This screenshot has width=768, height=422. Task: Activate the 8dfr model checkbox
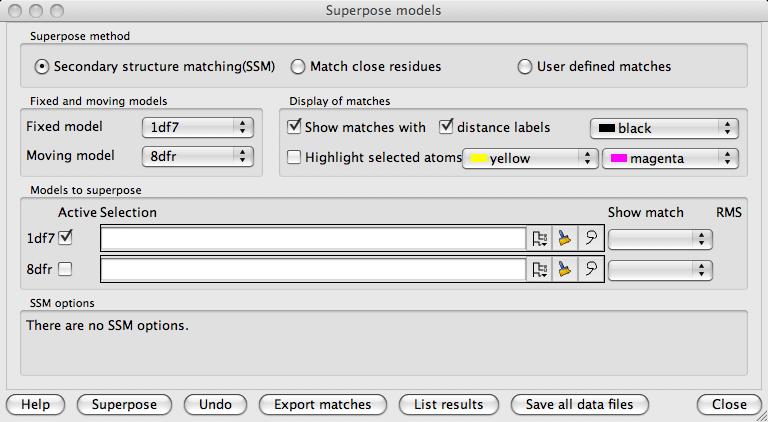[x=65, y=269]
